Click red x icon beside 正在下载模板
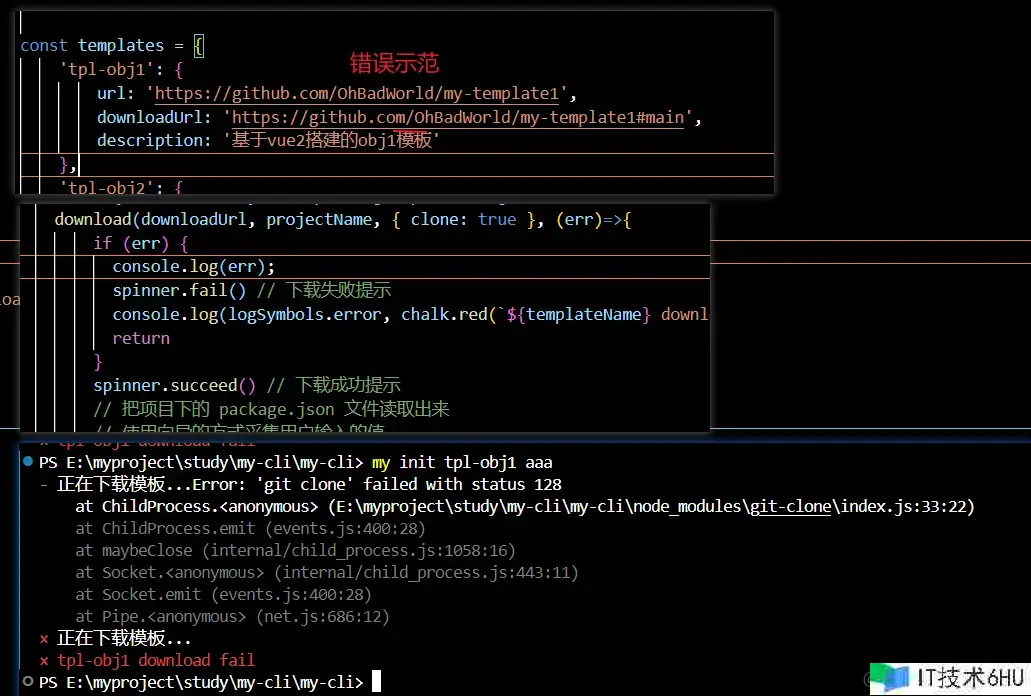Image resolution: width=1031 pixels, height=696 pixels. point(43,639)
